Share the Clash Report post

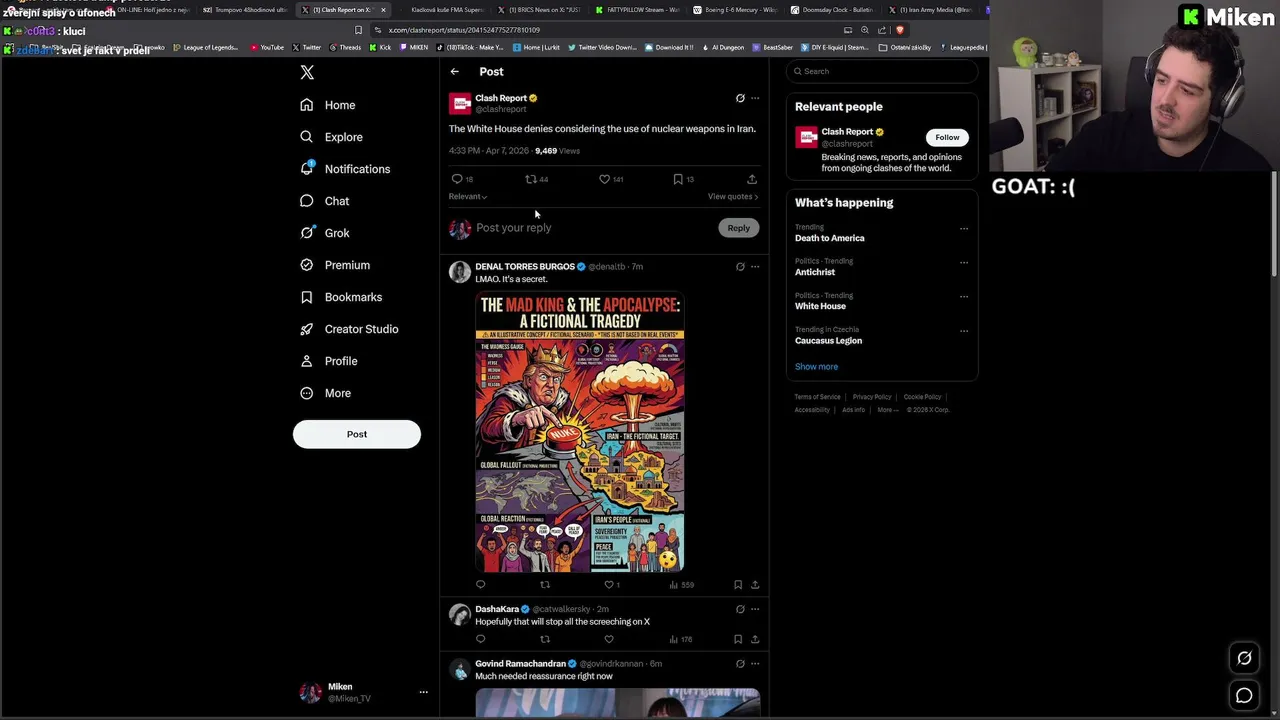point(752,179)
